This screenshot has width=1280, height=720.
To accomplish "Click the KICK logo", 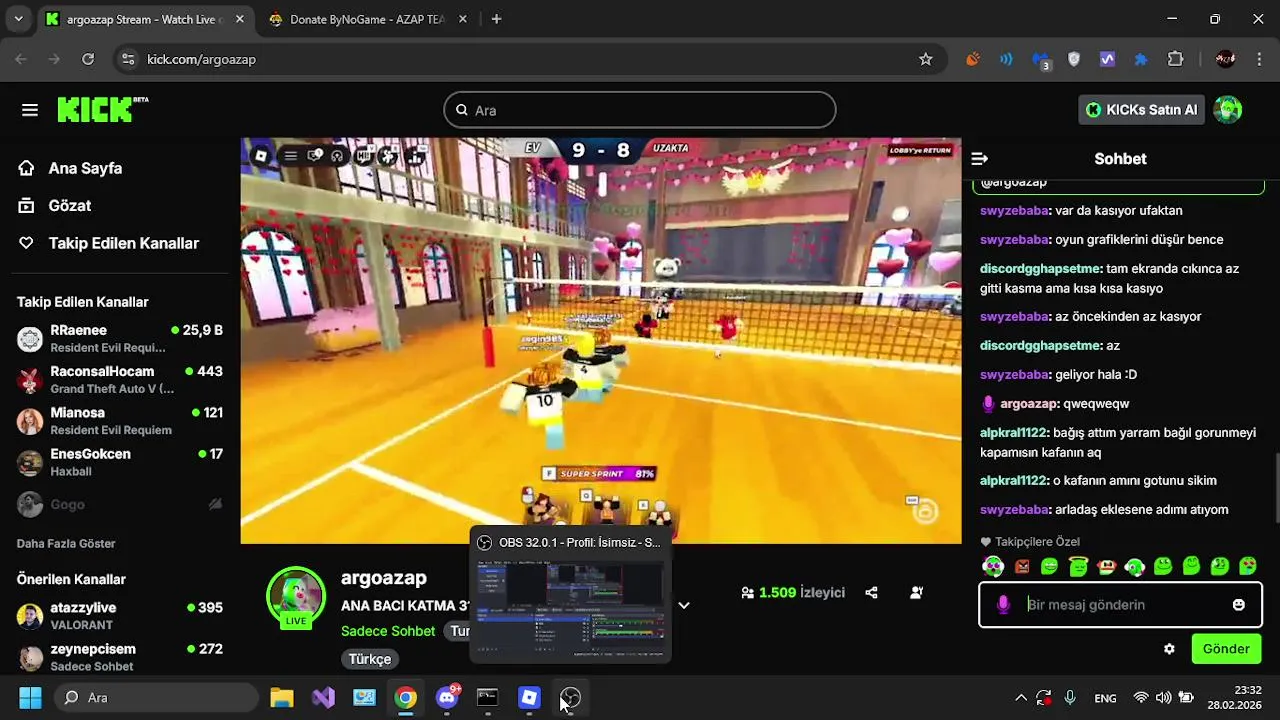I will (102, 109).
